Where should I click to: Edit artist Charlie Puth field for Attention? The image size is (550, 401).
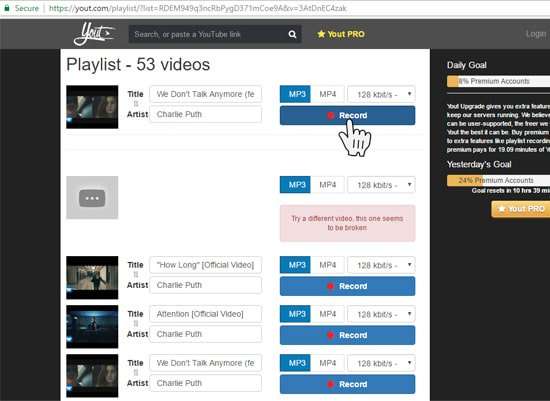[206, 334]
